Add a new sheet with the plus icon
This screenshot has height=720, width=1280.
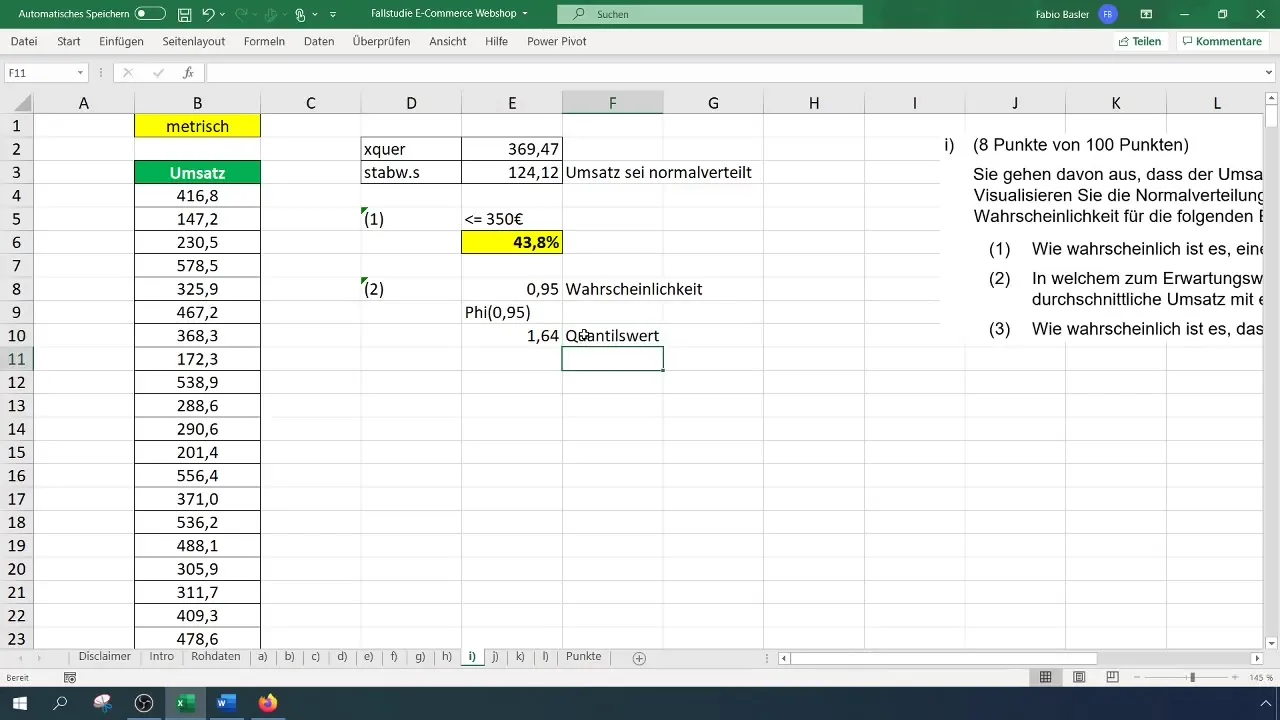pos(639,658)
